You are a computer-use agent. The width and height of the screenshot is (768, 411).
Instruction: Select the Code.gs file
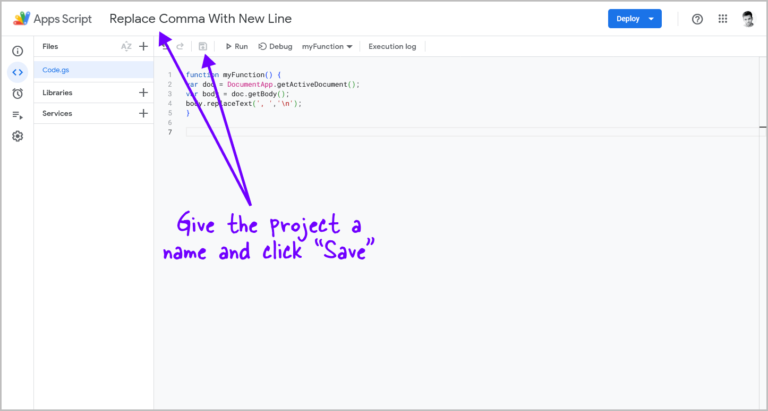[x=94, y=70]
